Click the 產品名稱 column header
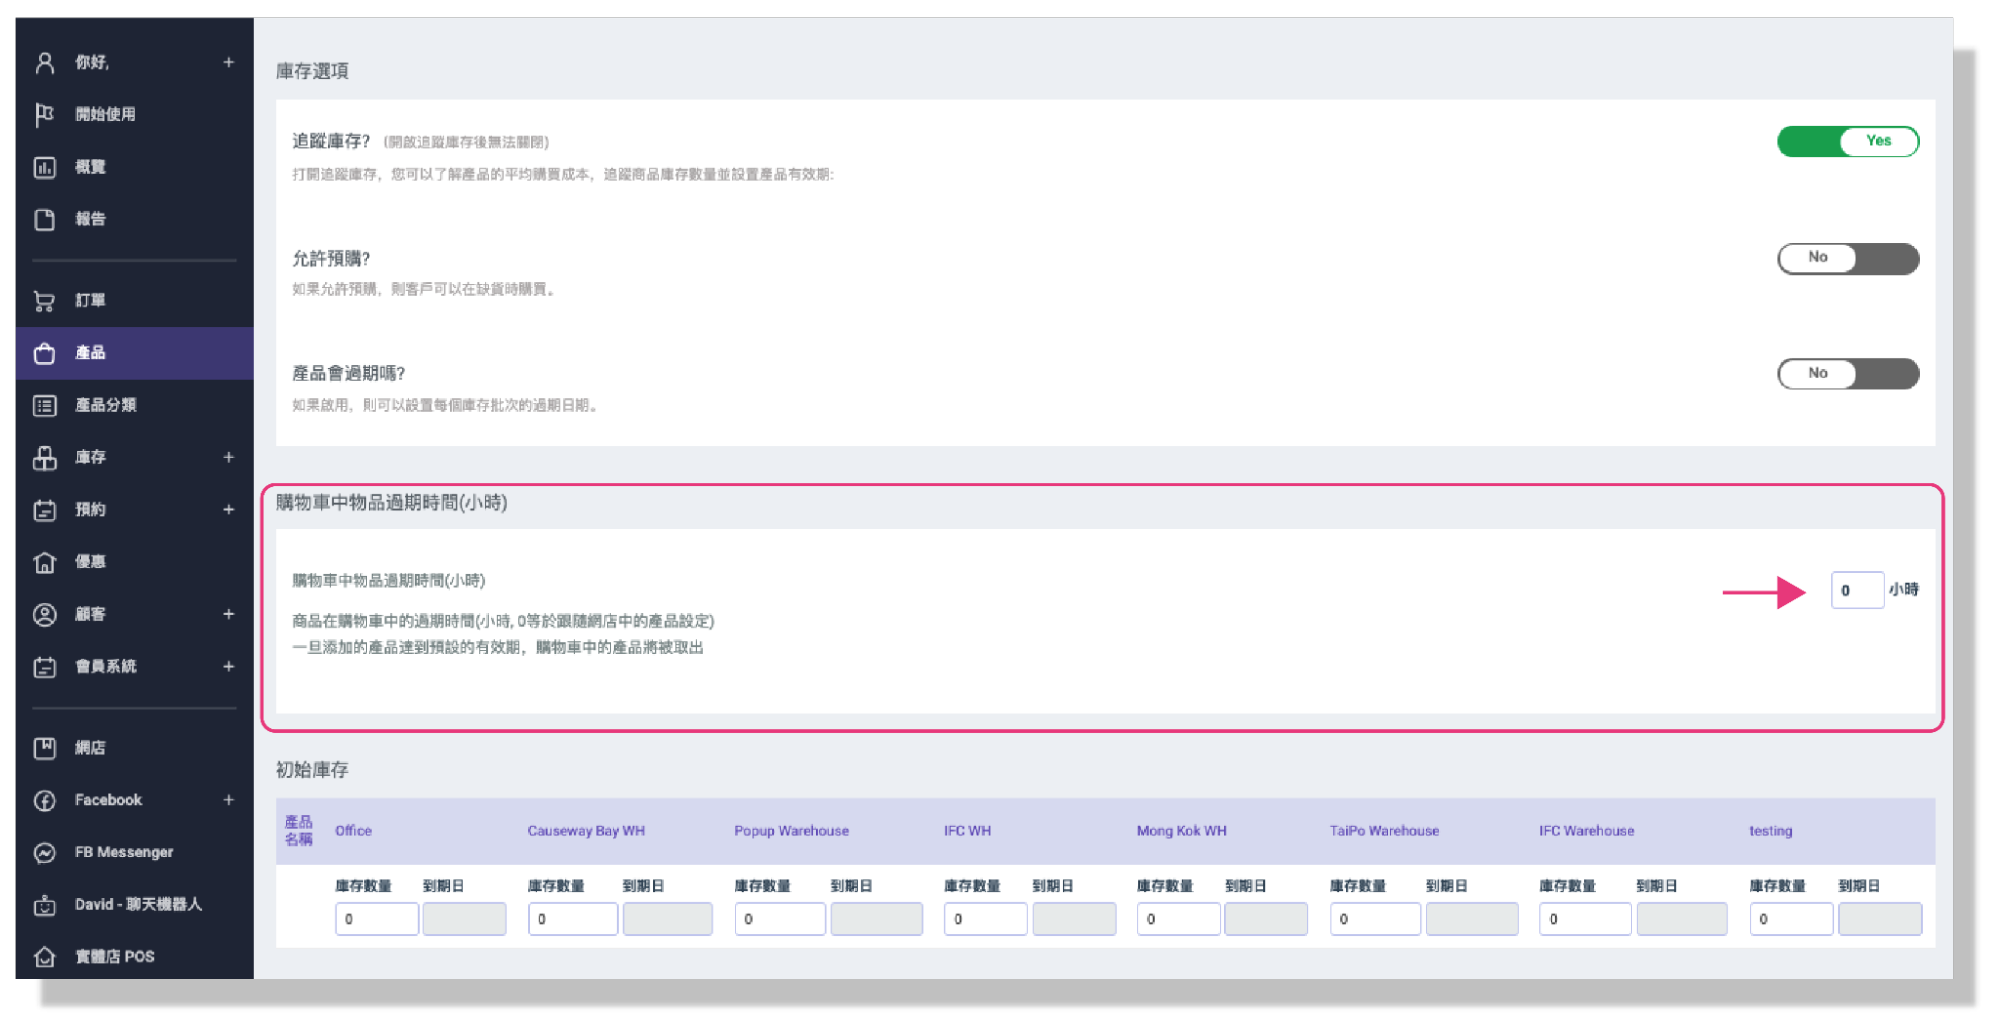The height and width of the screenshot is (1035, 1999). (x=298, y=831)
